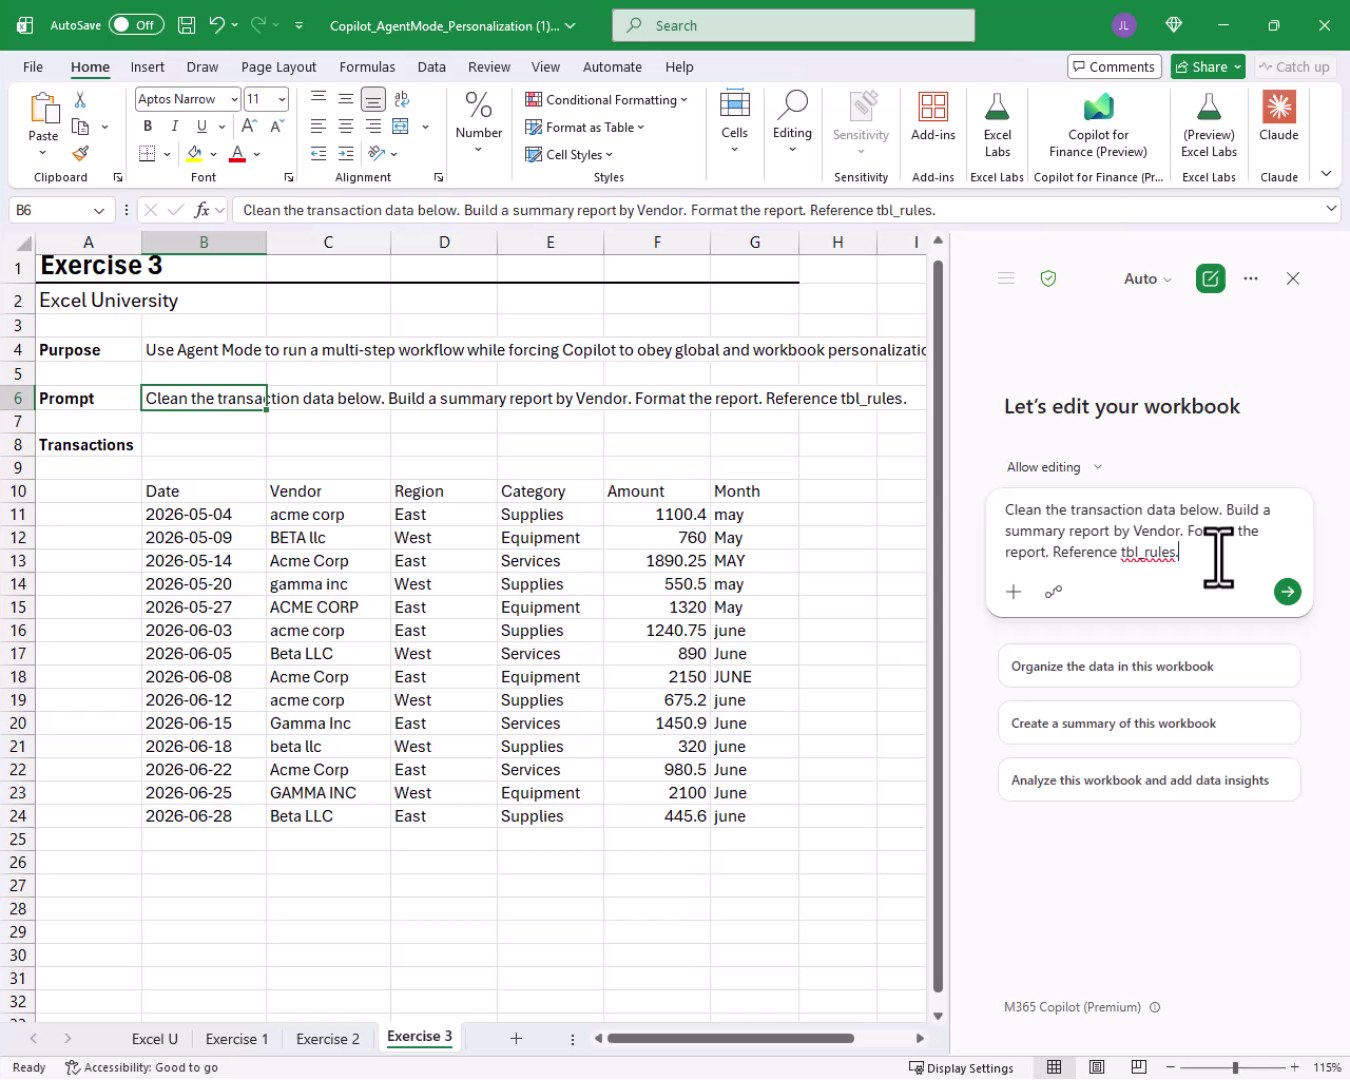Click the Search box in title bar
1350x1080 pixels.
[x=793, y=25]
